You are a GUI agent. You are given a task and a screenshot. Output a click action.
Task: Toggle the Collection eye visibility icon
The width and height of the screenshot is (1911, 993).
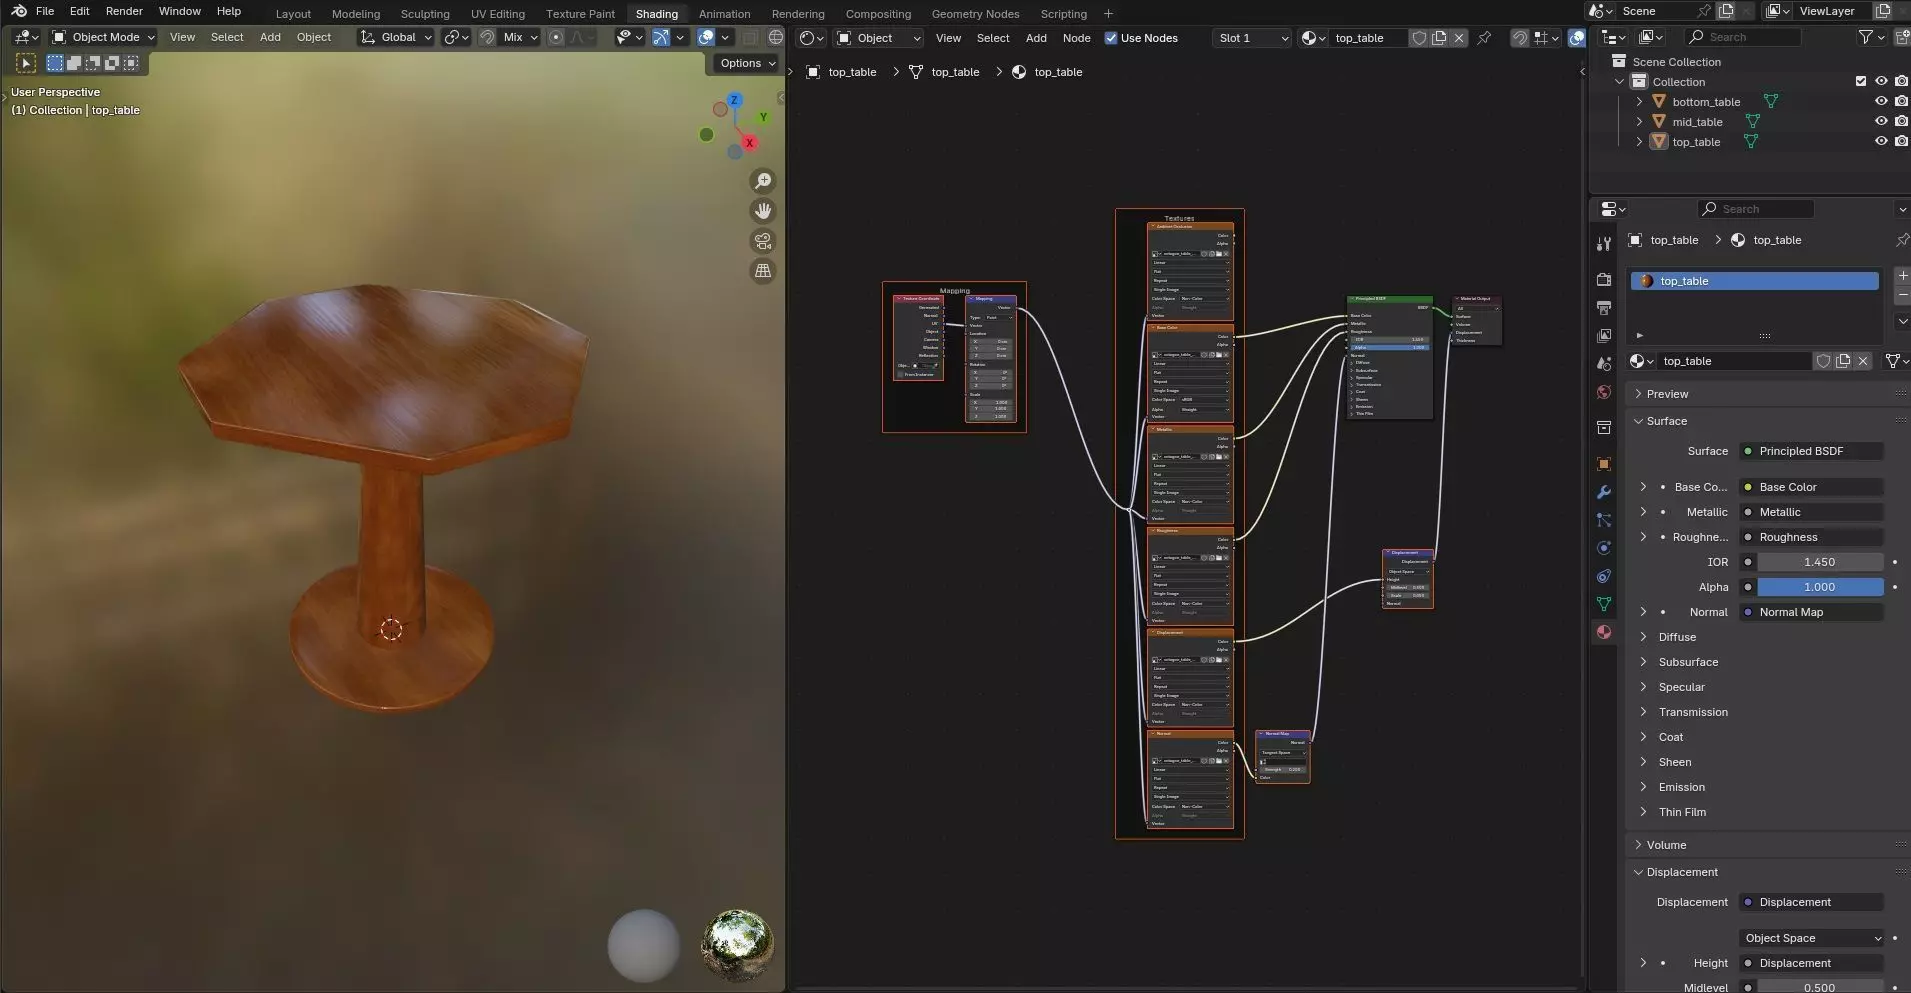[x=1881, y=81]
